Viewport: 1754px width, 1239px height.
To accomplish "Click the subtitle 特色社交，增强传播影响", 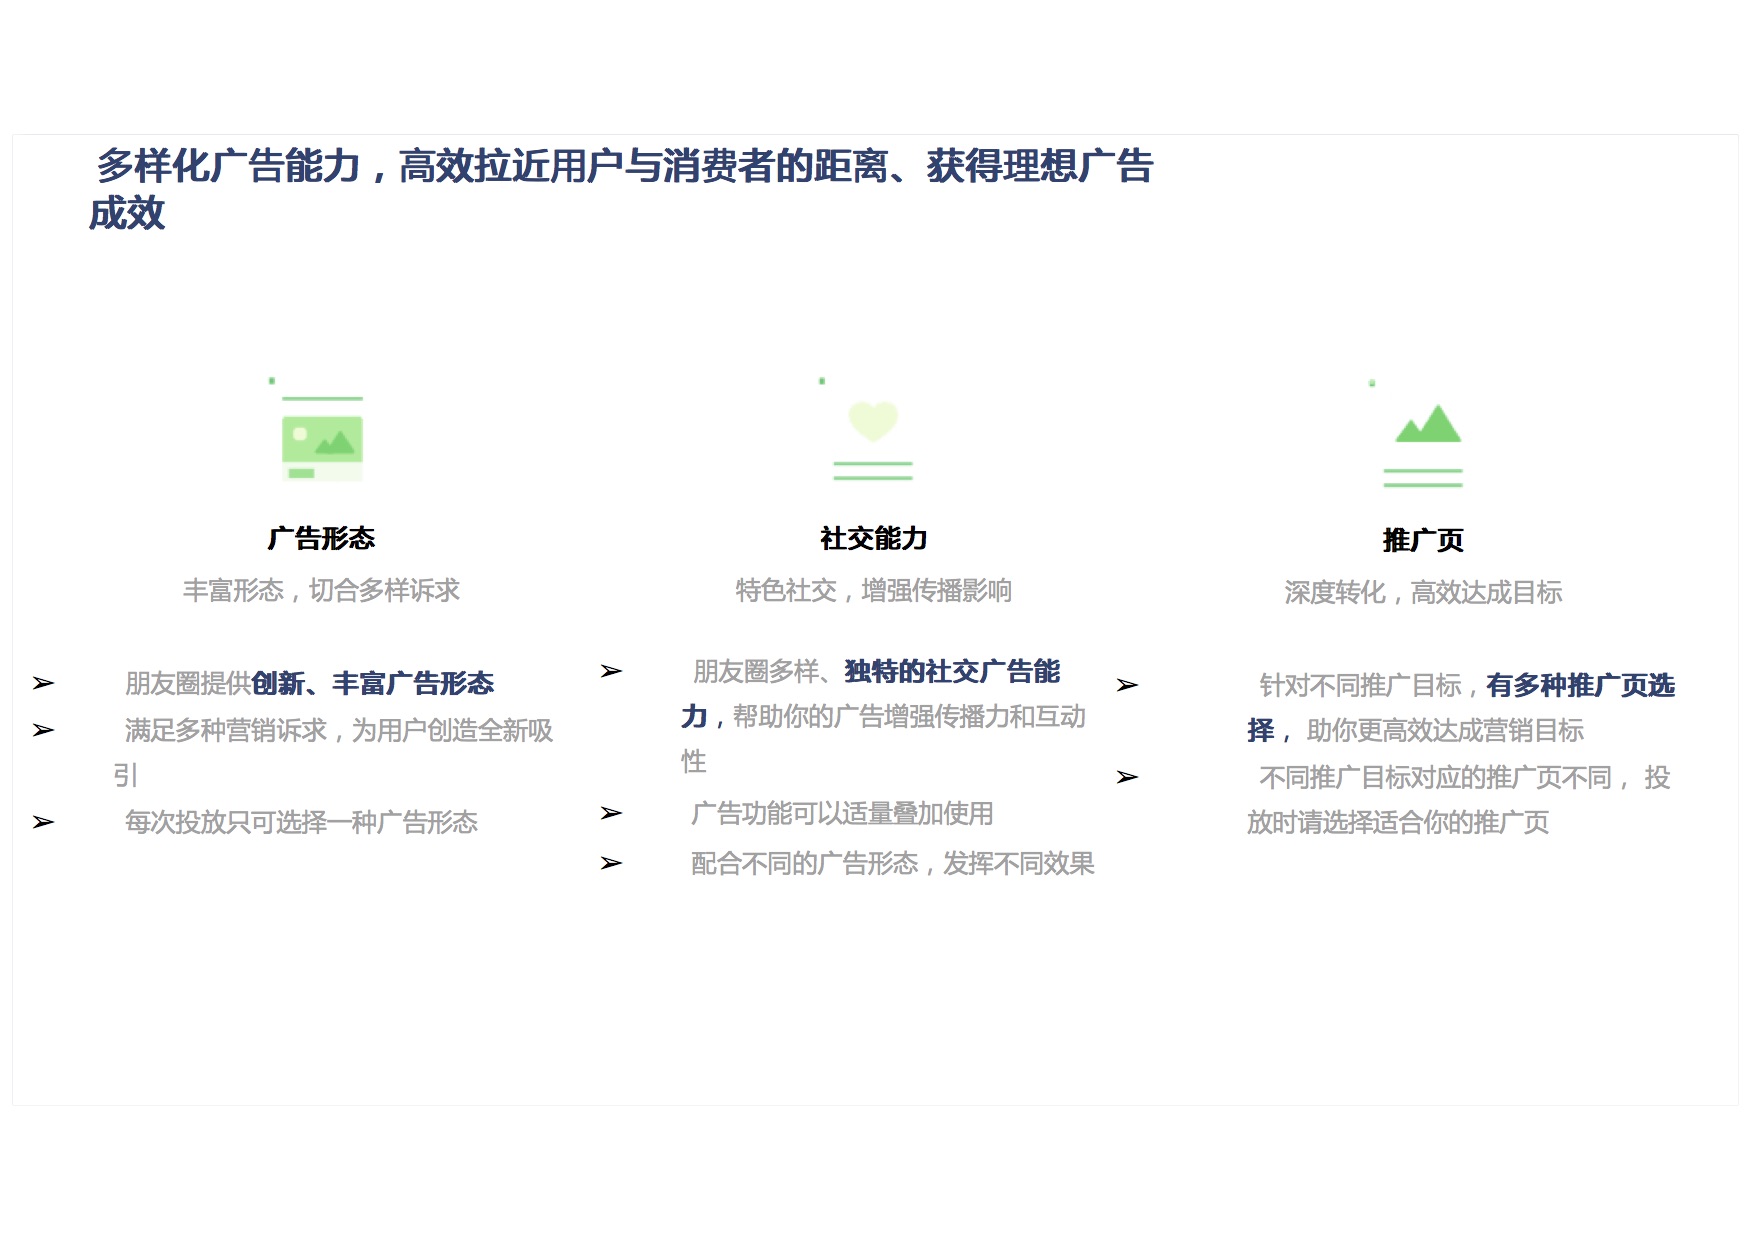I will click(x=873, y=591).
